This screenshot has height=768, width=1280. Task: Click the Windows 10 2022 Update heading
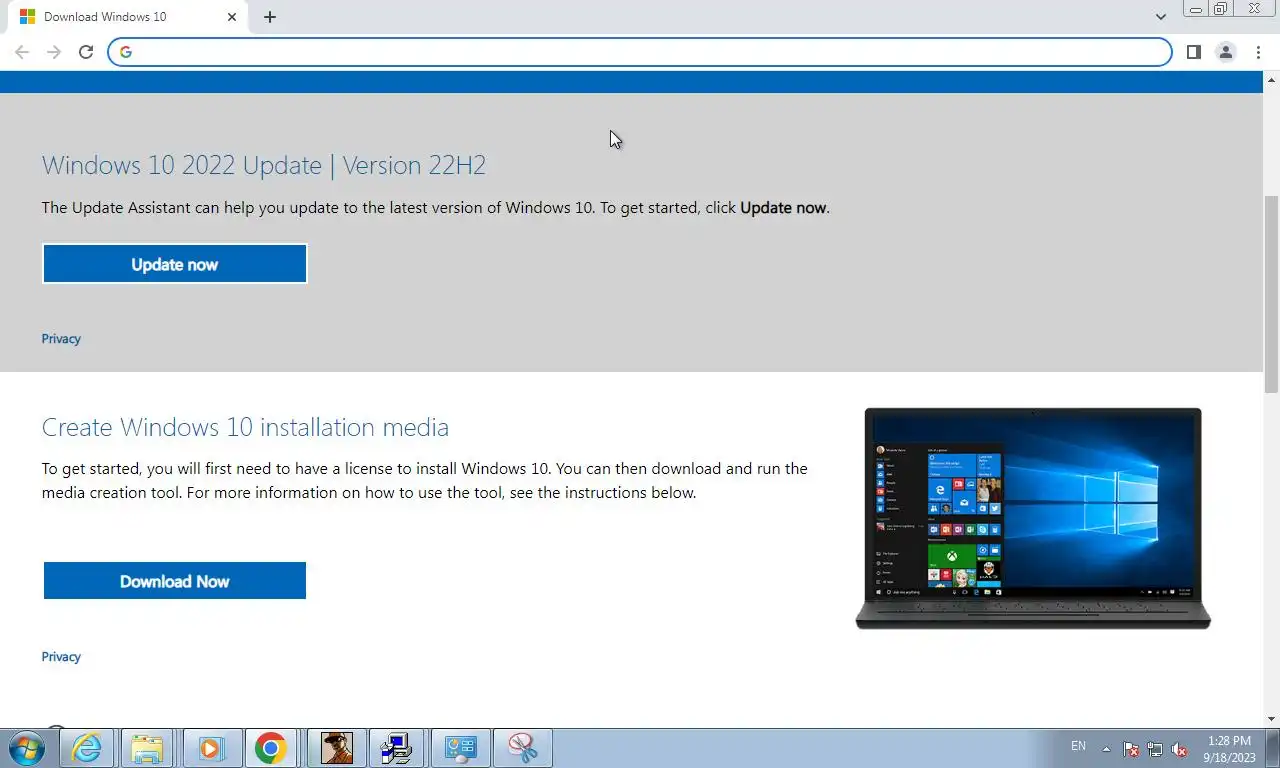(x=264, y=165)
